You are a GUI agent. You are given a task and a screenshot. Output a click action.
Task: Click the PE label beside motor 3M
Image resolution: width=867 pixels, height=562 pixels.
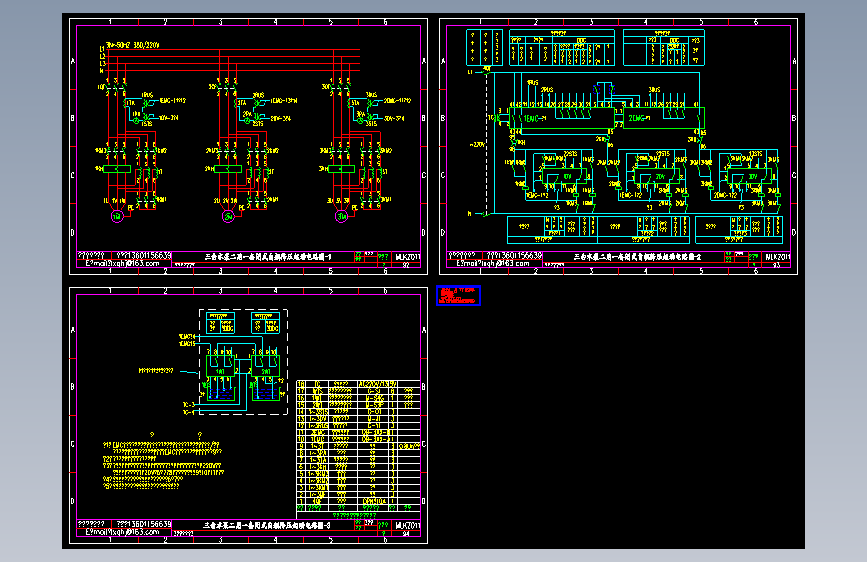pos(355,208)
